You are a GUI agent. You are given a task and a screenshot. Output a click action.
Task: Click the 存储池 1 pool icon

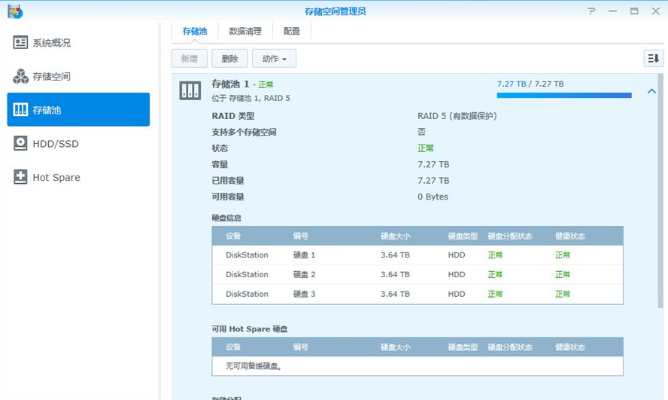190,90
